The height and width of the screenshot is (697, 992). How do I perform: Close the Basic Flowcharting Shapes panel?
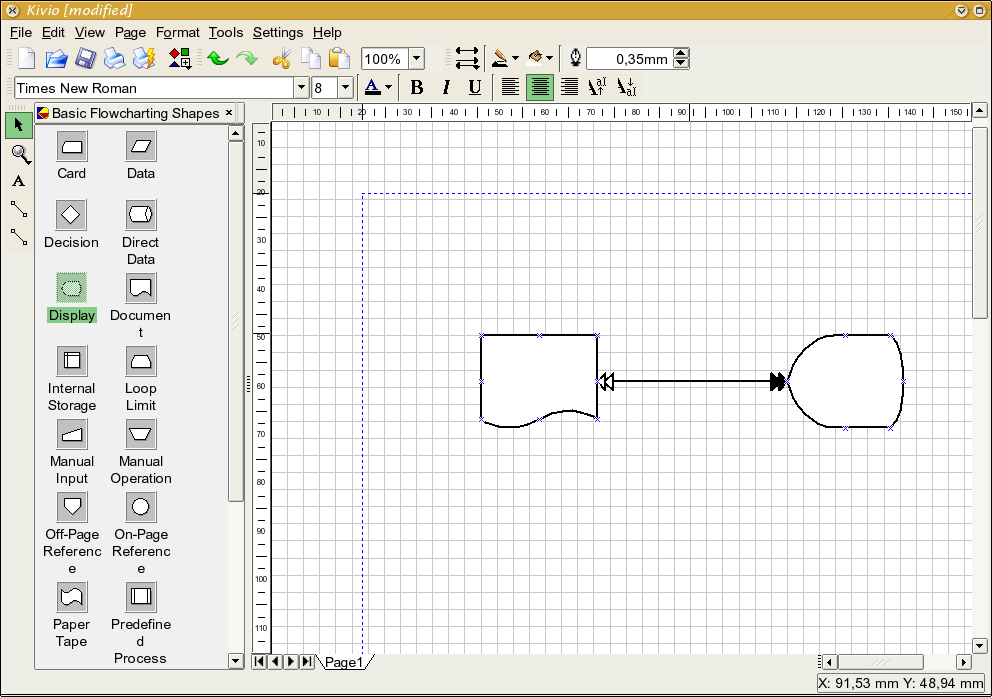[x=229, y=113]
